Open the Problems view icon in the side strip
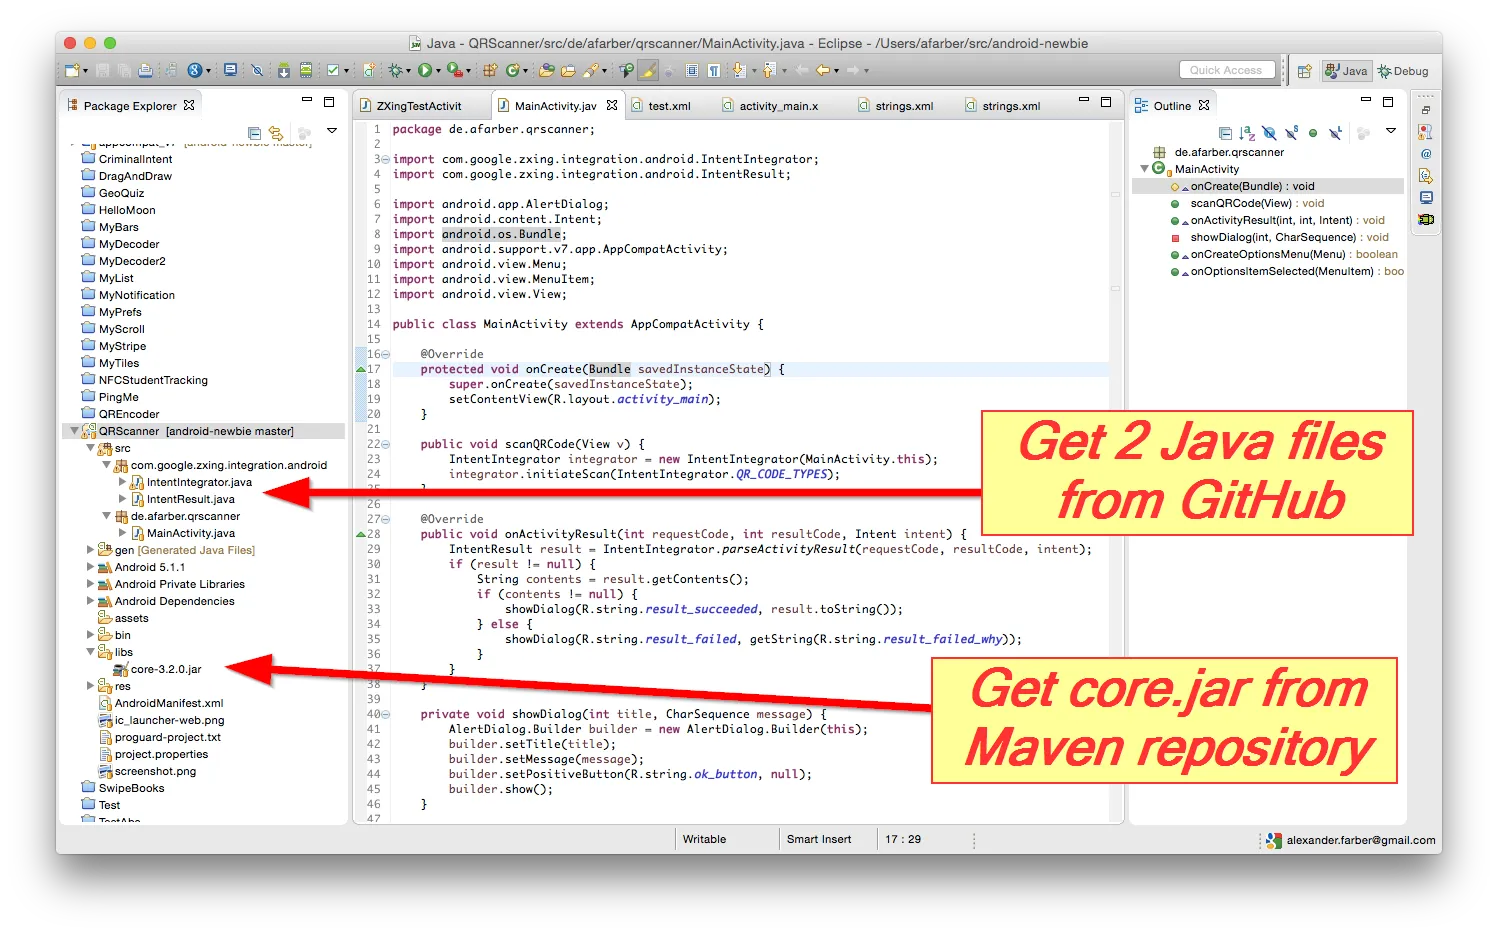 click(x=1426, y=131)
